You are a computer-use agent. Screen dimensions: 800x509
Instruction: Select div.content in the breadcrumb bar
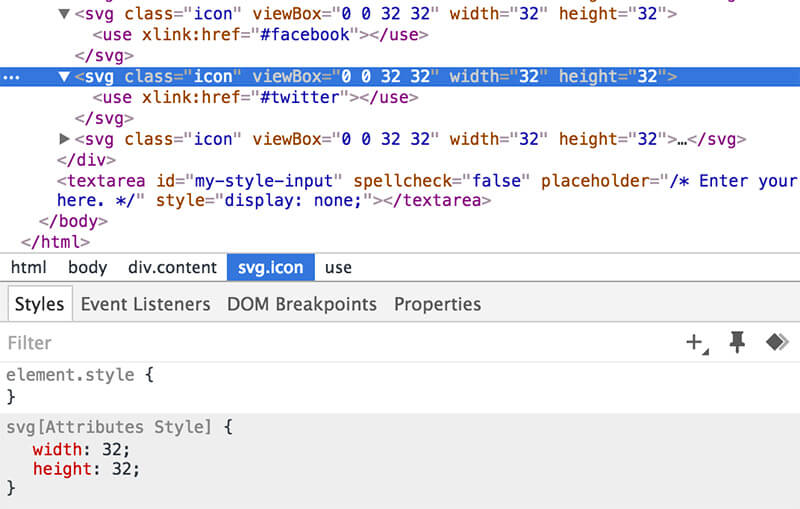pos(172,267)
